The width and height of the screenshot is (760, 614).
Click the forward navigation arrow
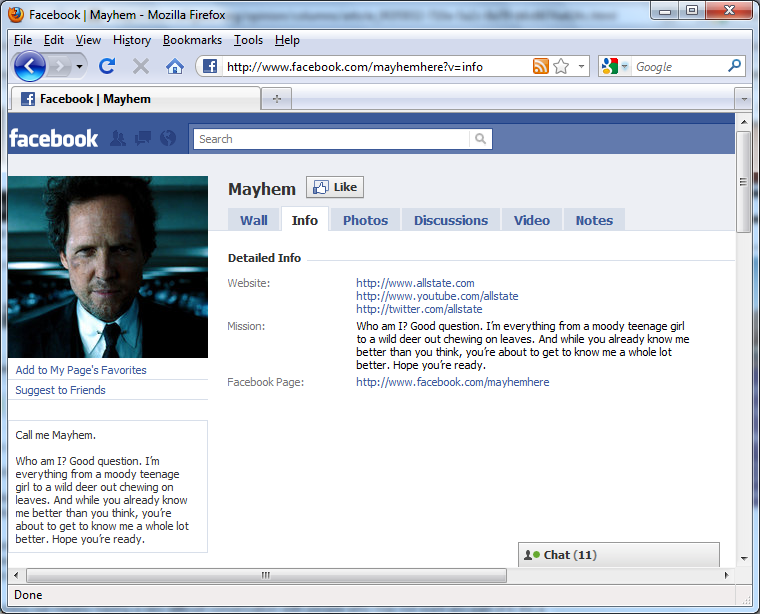(x=60, y=66)
